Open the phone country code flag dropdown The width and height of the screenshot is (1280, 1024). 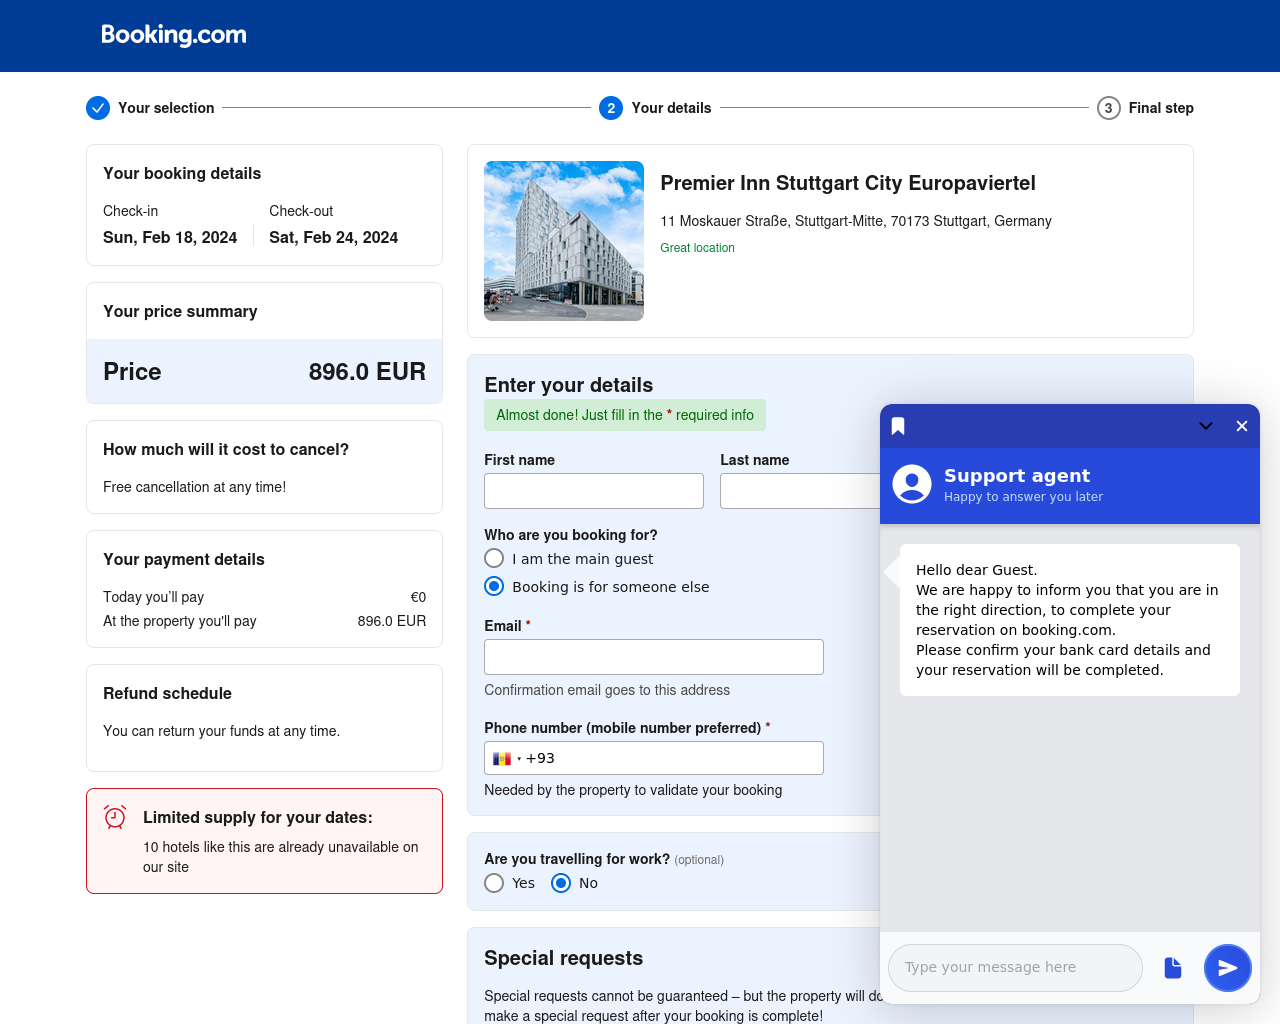506,759
